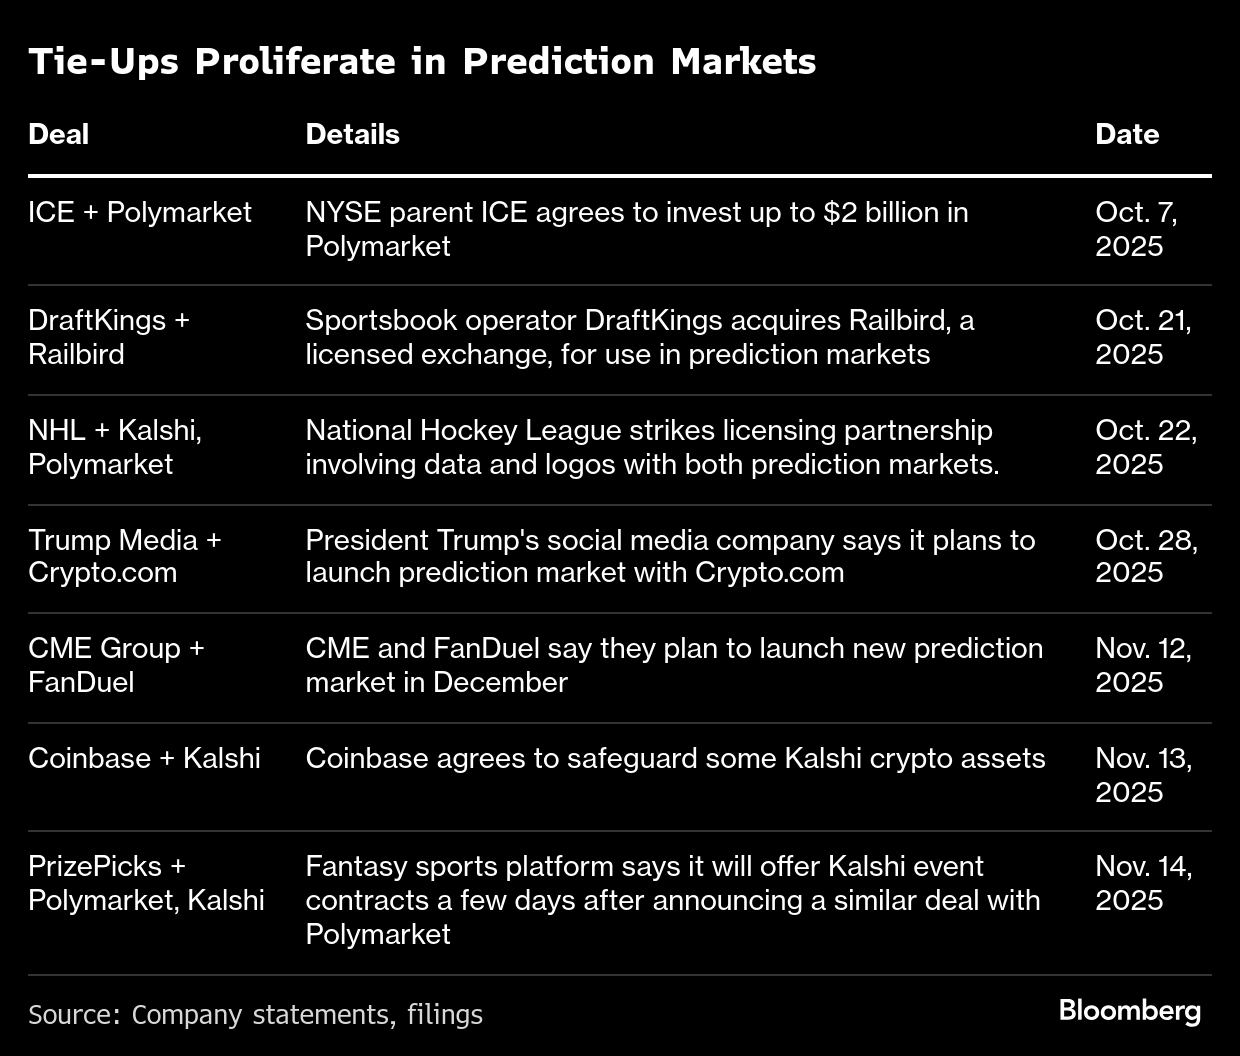Click the PrizePicks + Polymarket, Kalshi deal cell

pyautogui.click(x=146, y=883)
